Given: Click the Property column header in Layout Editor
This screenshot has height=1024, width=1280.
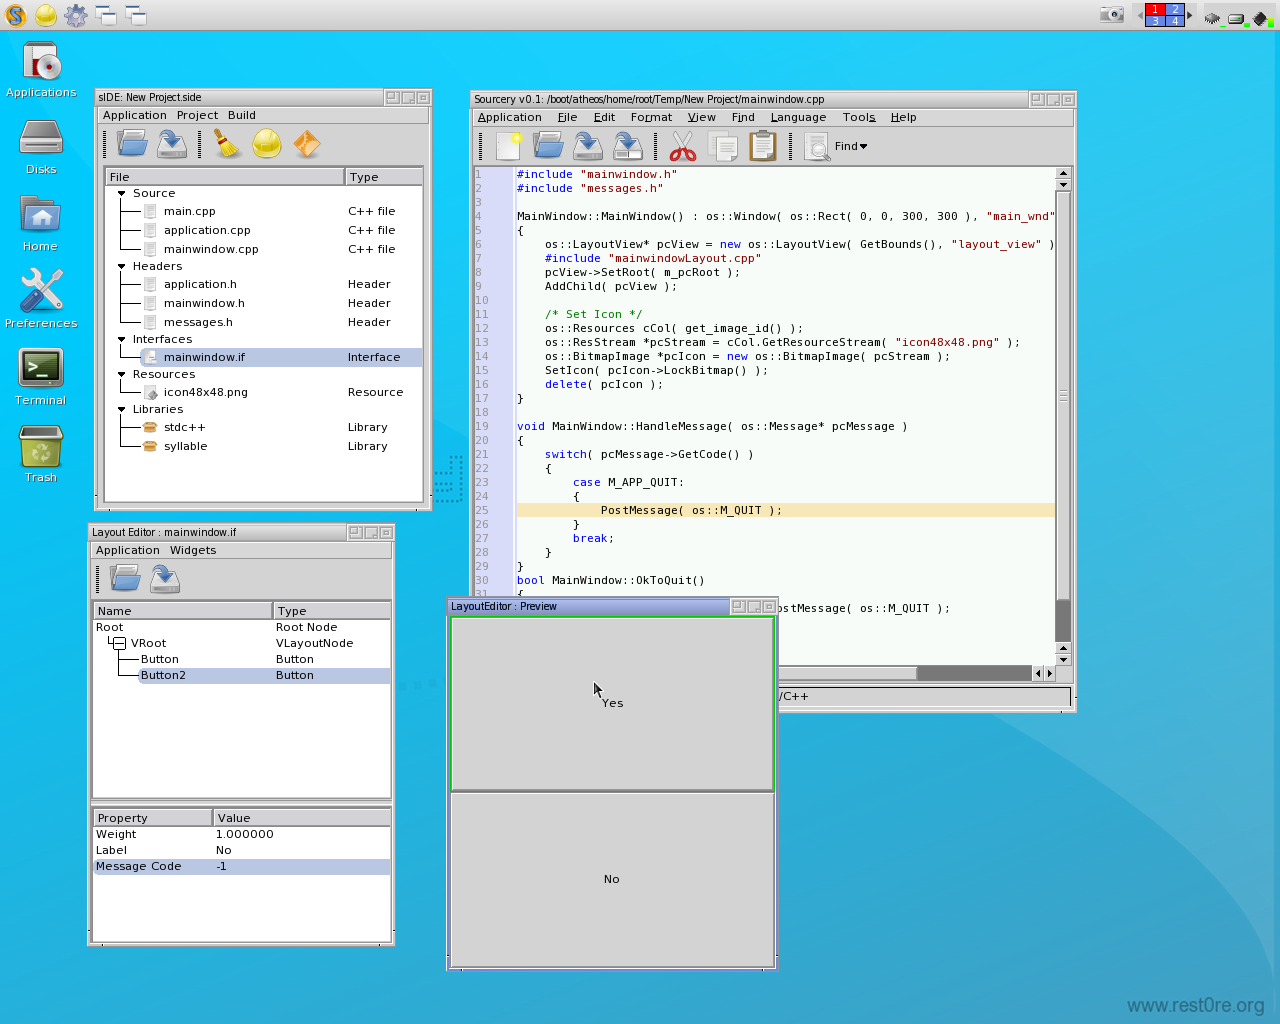Looking at the screenshot, I should [x=153, y=818].
